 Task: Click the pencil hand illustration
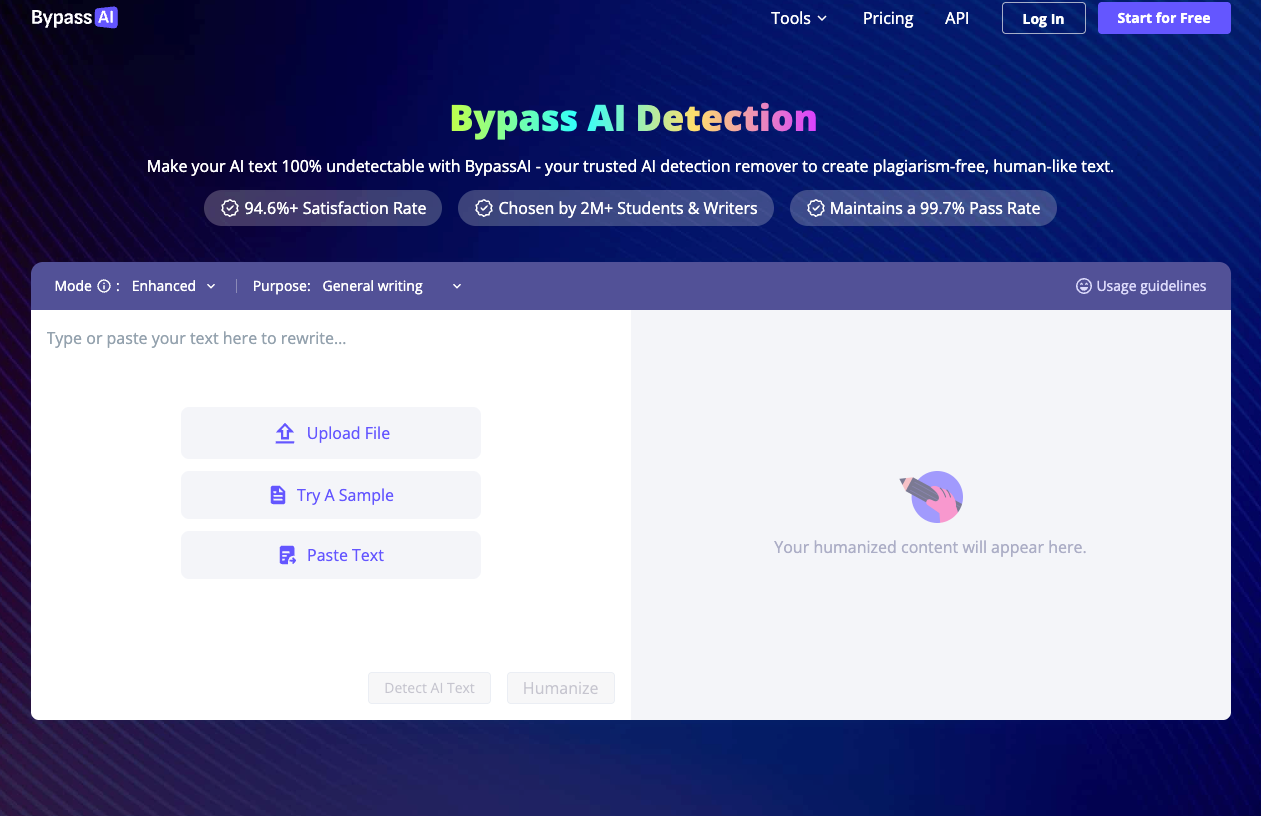click(932, 496)
